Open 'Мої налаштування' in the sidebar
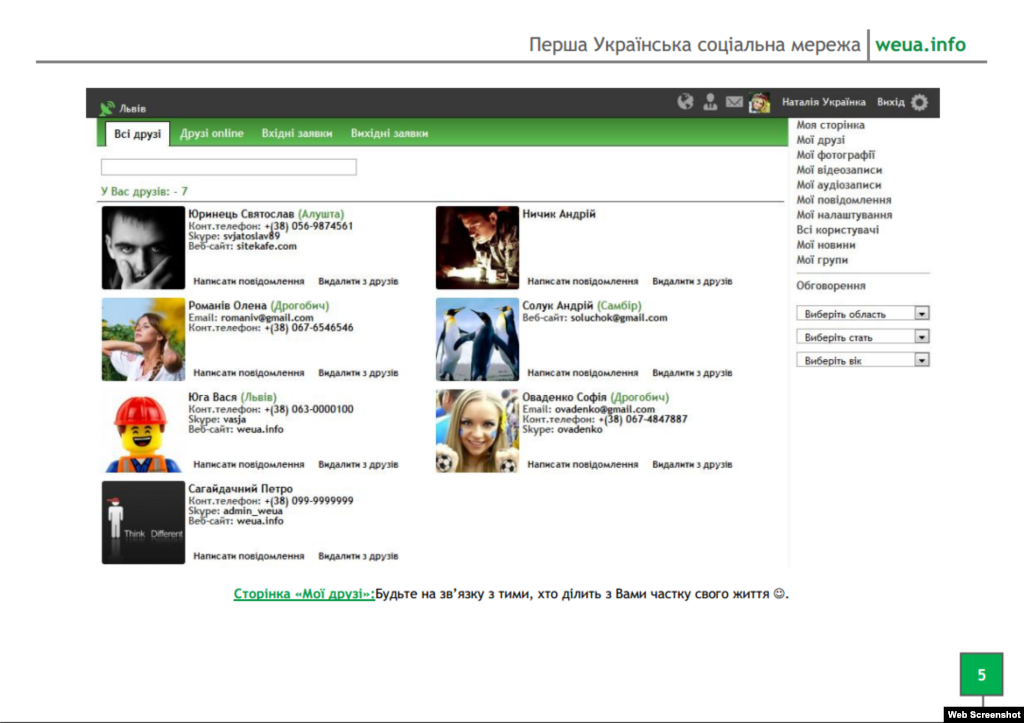1024x723 pixels. tap(844, 215)
